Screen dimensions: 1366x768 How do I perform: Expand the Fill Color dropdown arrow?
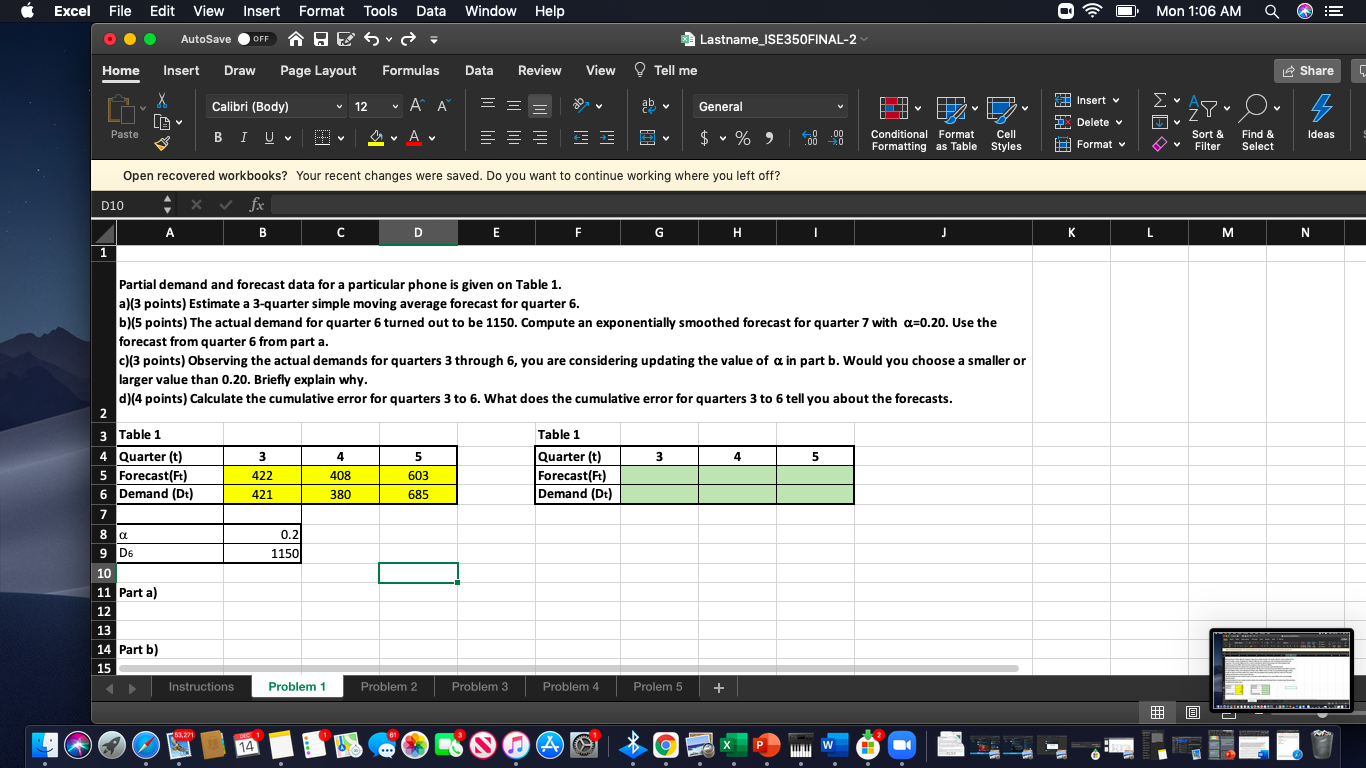[x=392, y=137]
